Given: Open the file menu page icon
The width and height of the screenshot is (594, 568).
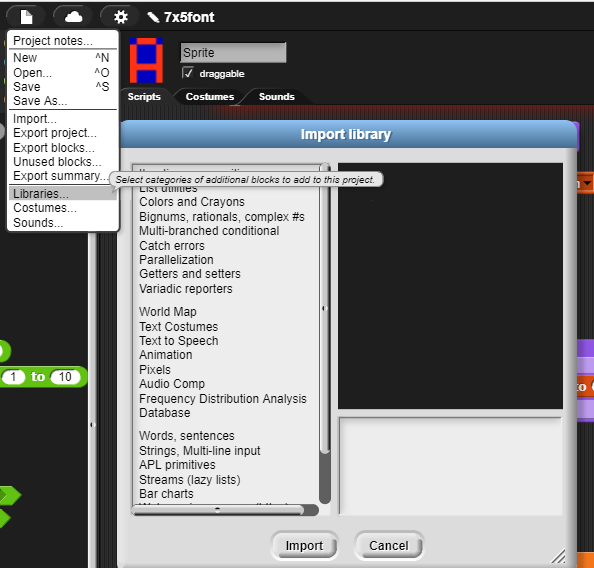Looking at the screenshot, I should point(26,17).
